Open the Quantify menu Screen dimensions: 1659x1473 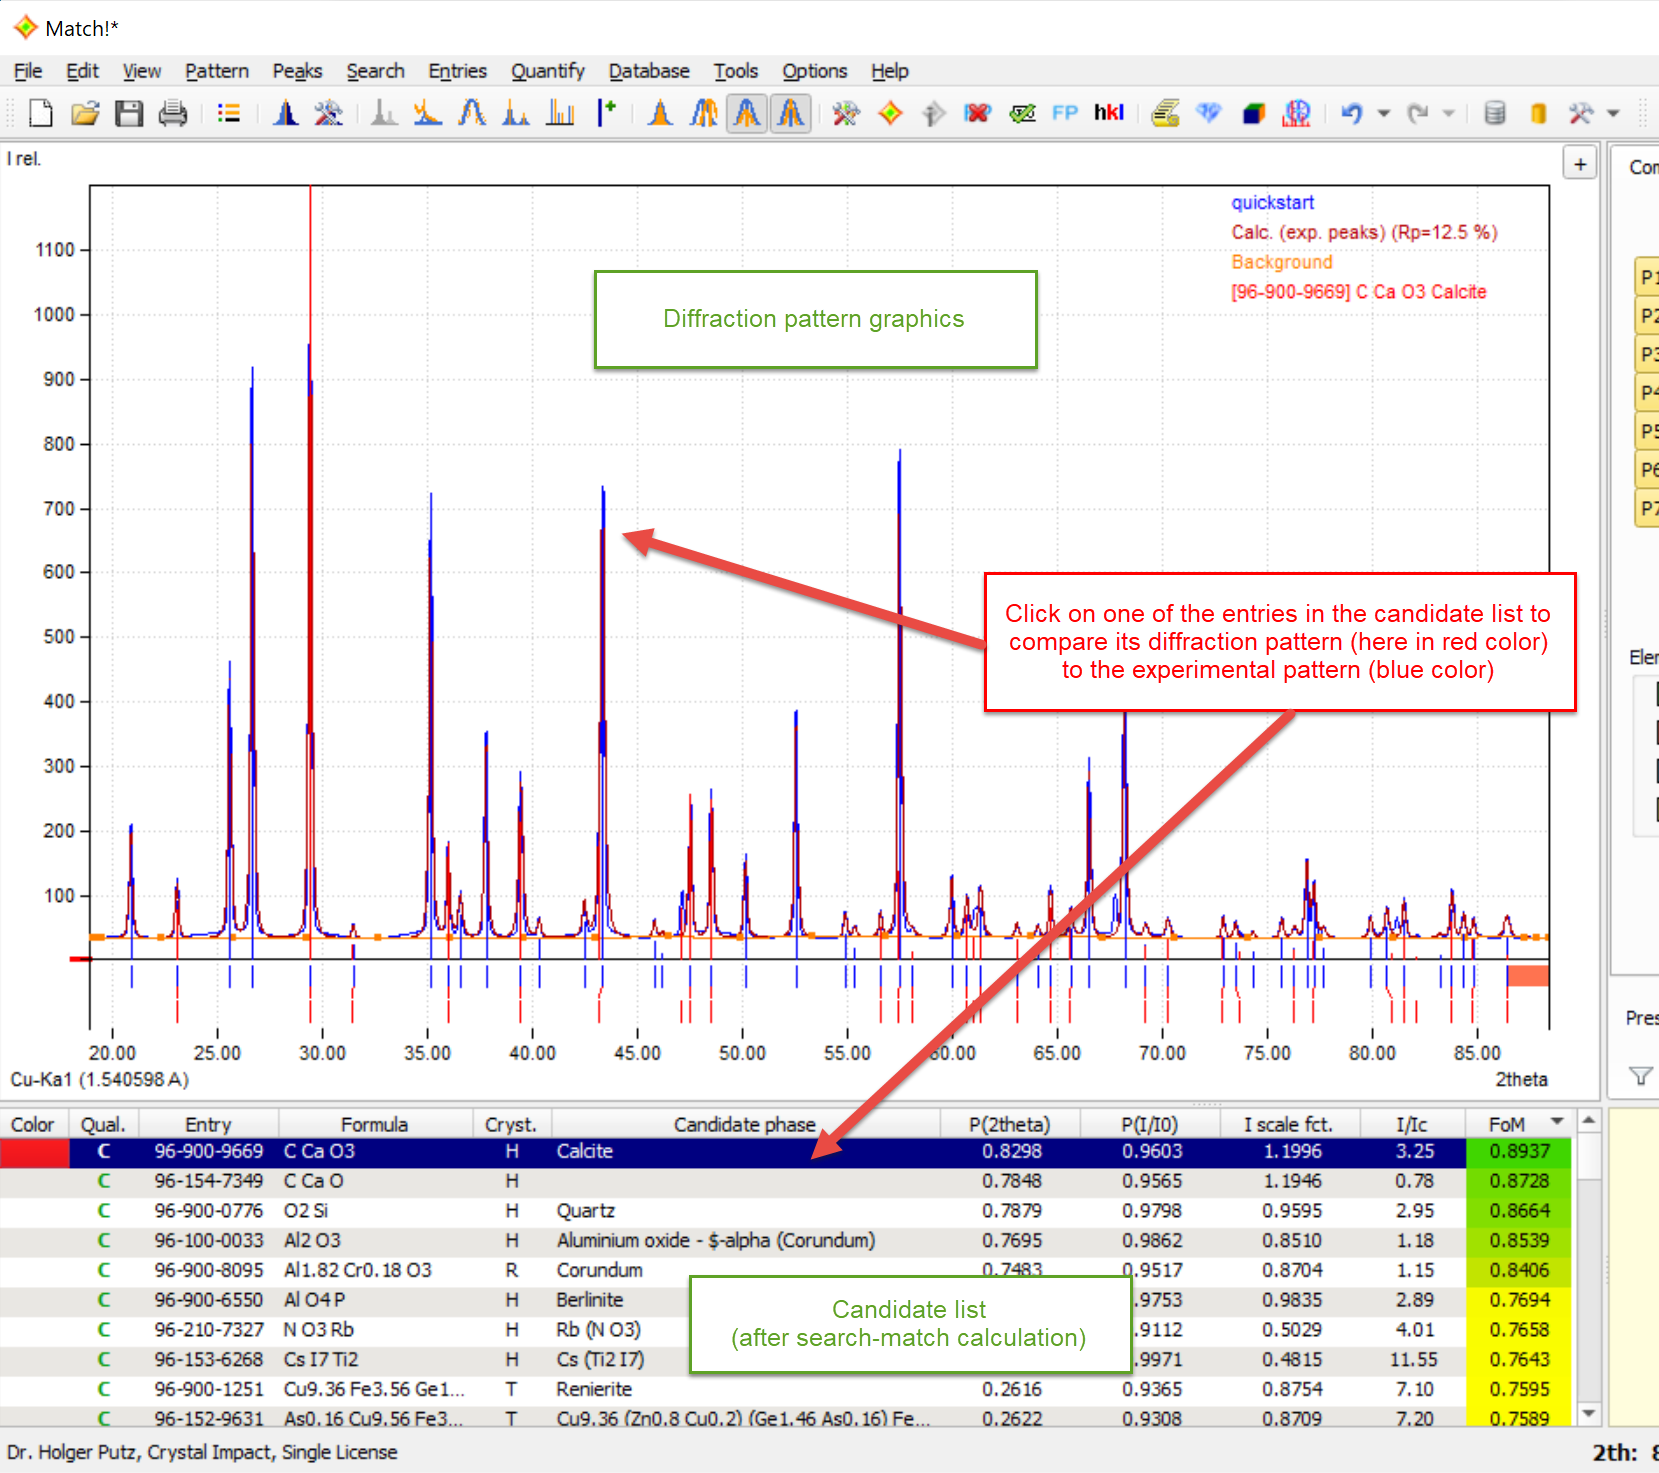pyautogui.click(x=547, y=71)
